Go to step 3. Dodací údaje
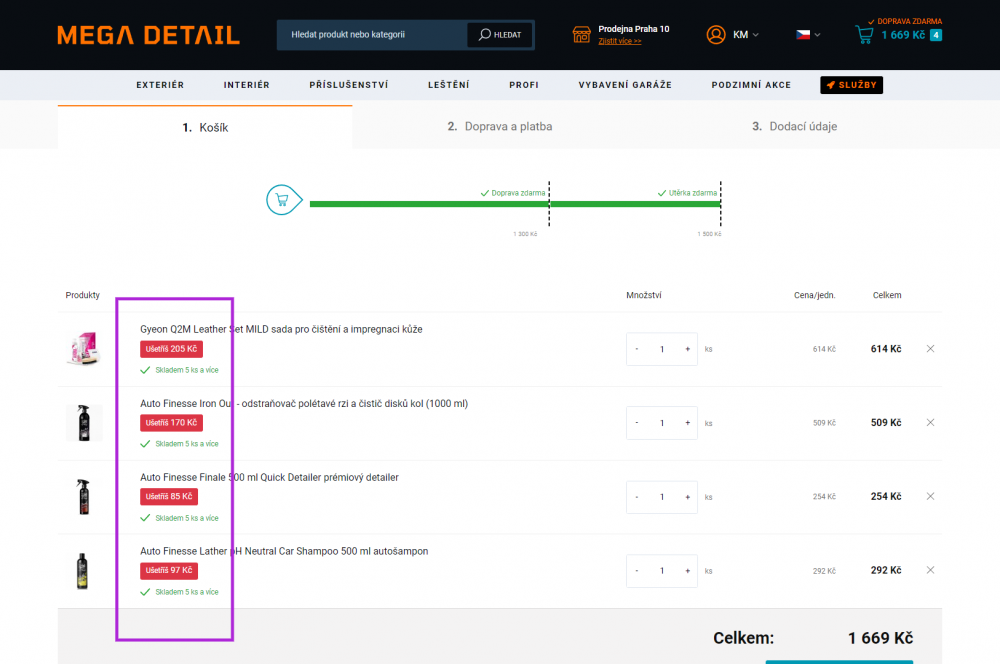Image resolution: width=1000 pixels, height=664 pixels. pos(794,126)
